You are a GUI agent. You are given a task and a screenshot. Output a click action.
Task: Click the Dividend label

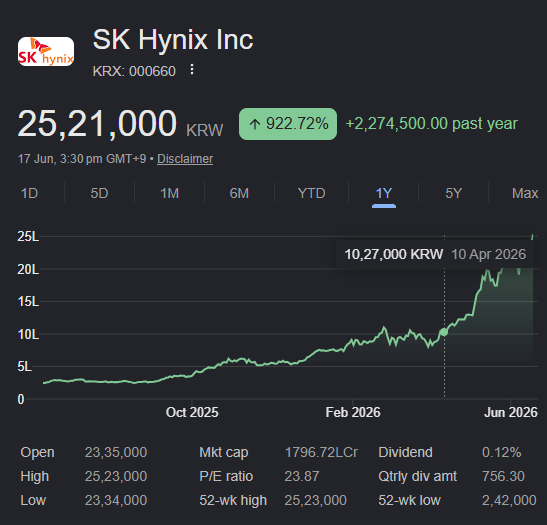coord(406,452)
